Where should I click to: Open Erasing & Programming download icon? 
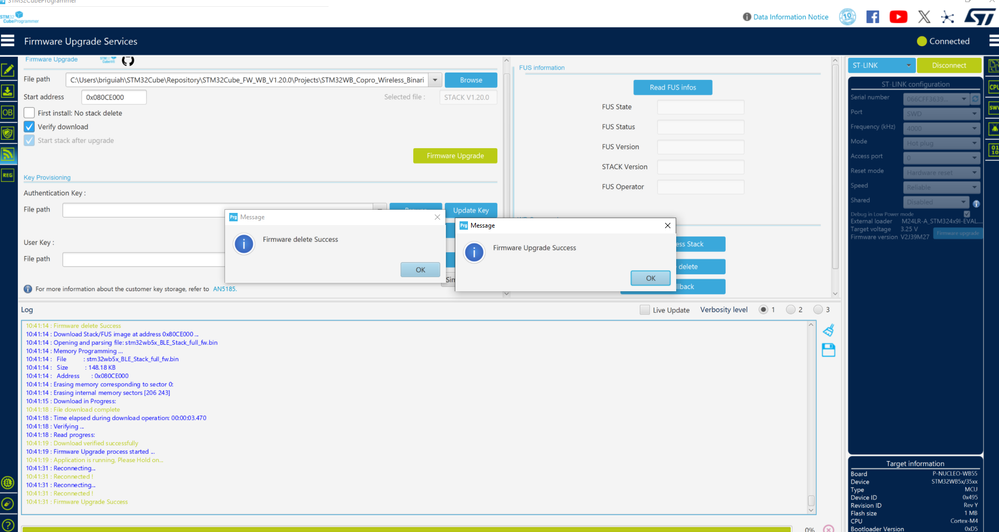[x=8, y=91]
